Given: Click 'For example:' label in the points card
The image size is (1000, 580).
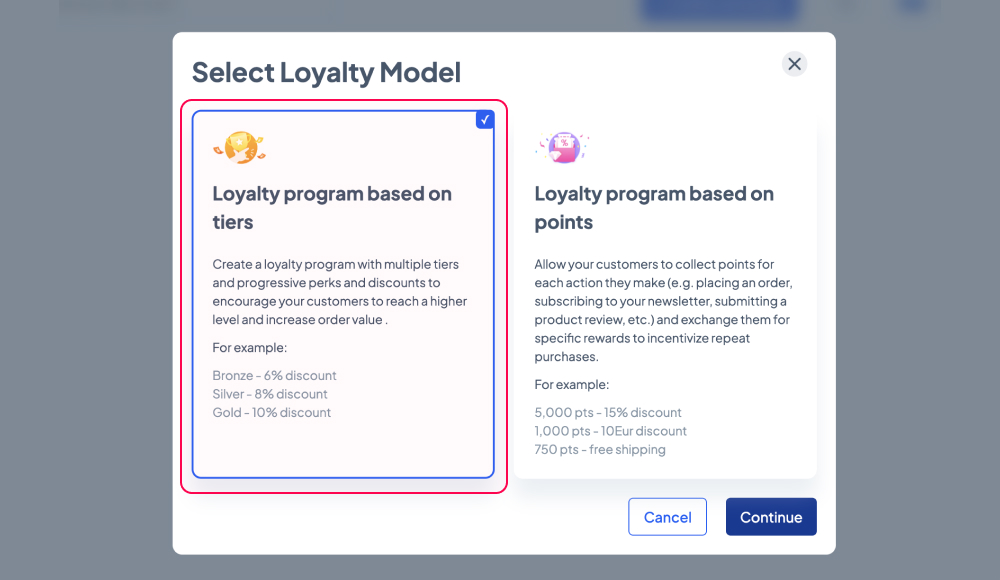Looking at the screenshot, I should tap(571, 385).
